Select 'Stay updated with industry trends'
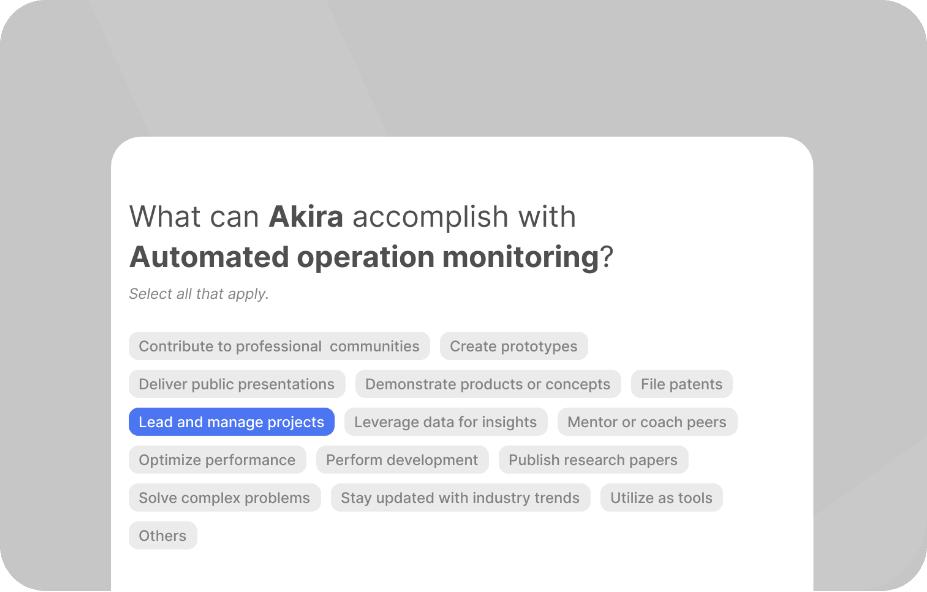Viewport: 927px width, 592px height. point(460,498)
